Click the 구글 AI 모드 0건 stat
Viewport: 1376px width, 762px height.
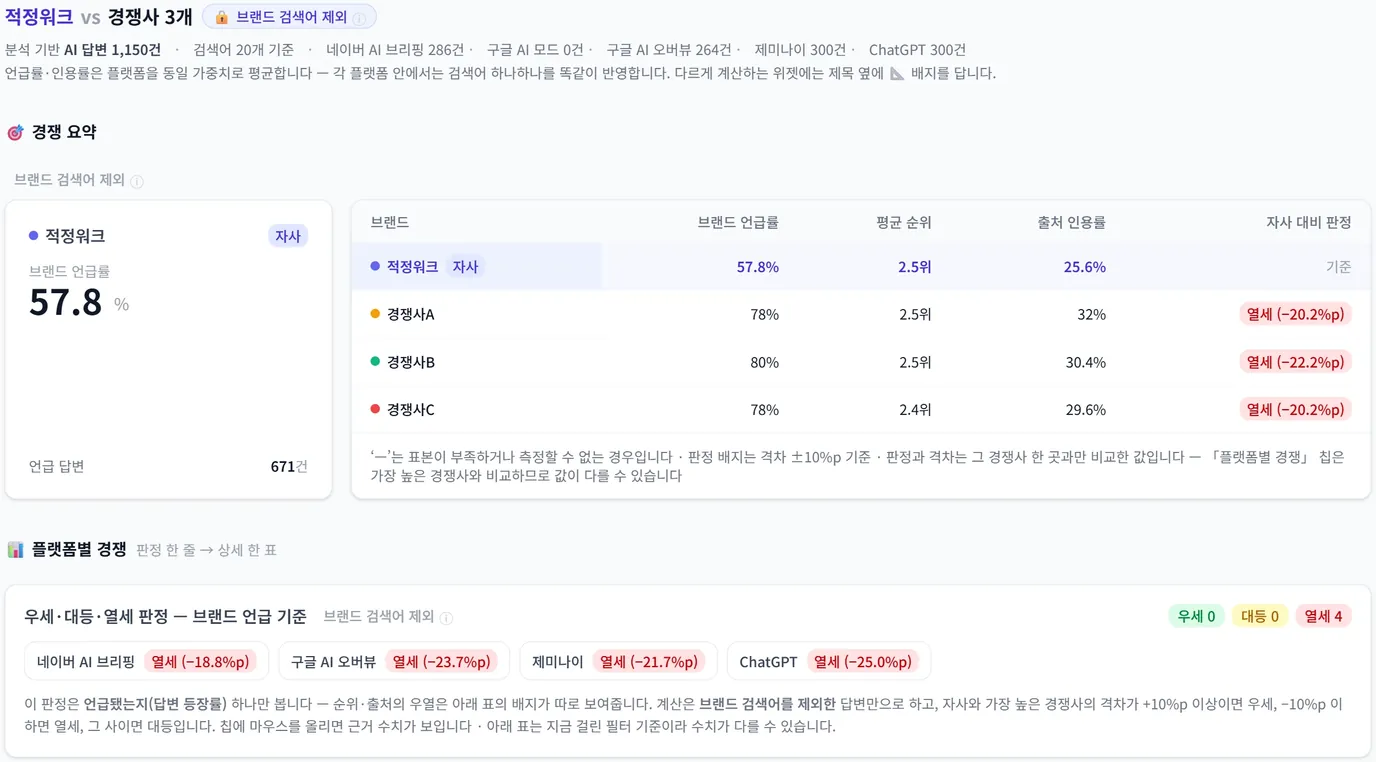pyautogui.click(x=535, y=50)
